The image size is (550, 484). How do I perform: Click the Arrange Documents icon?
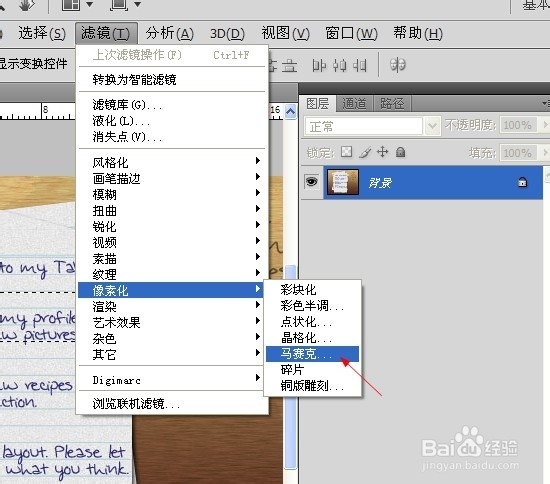coord(71,5)
